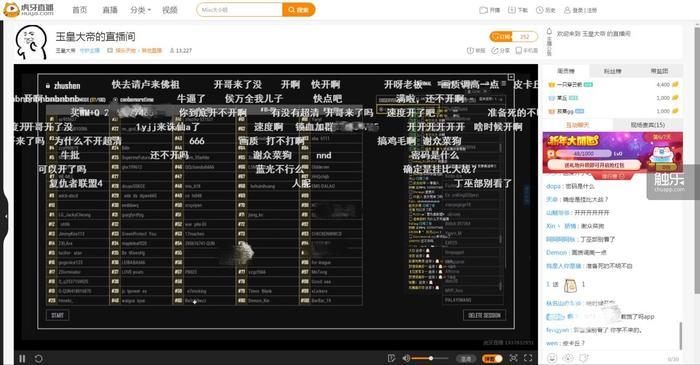The width and height of the screenshot is (700, 365).
Task: Click the room title 玉皇大帝的直播间
Action: click(96, 37)
